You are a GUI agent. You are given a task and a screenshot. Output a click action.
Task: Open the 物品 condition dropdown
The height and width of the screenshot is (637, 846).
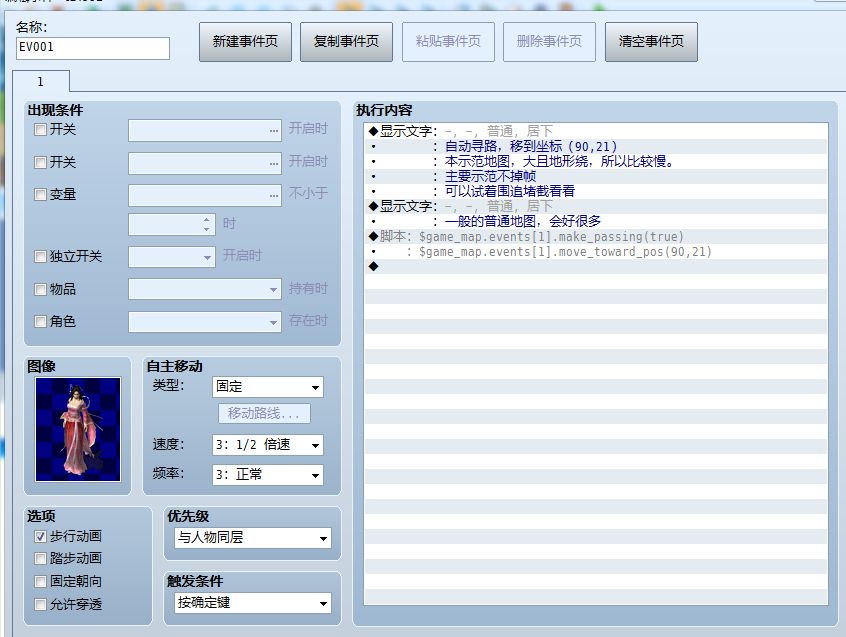pyautogui.click(x=205, y=289)
